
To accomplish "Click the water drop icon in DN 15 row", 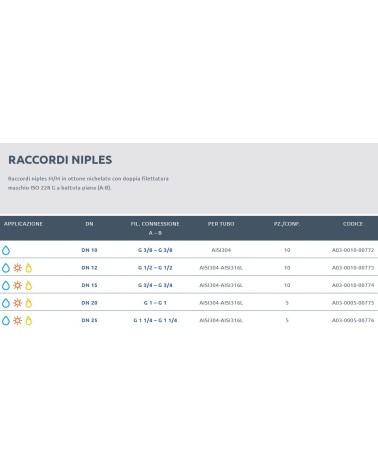I will click(x=6, y=286).
